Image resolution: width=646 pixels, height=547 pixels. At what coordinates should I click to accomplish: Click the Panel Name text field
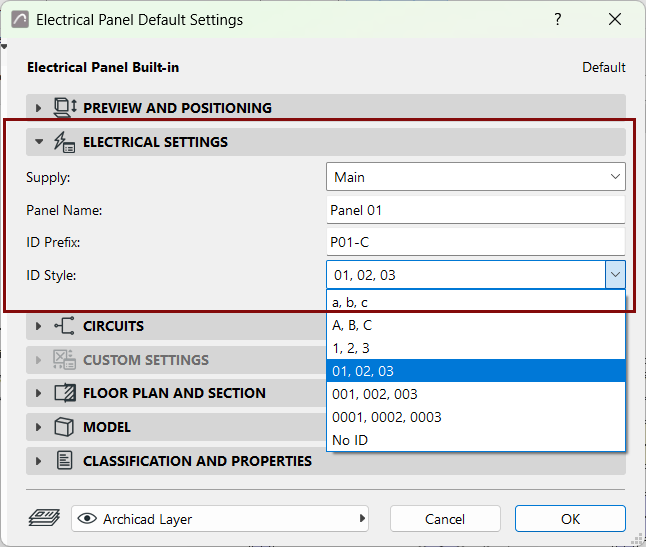click(476, 210)
